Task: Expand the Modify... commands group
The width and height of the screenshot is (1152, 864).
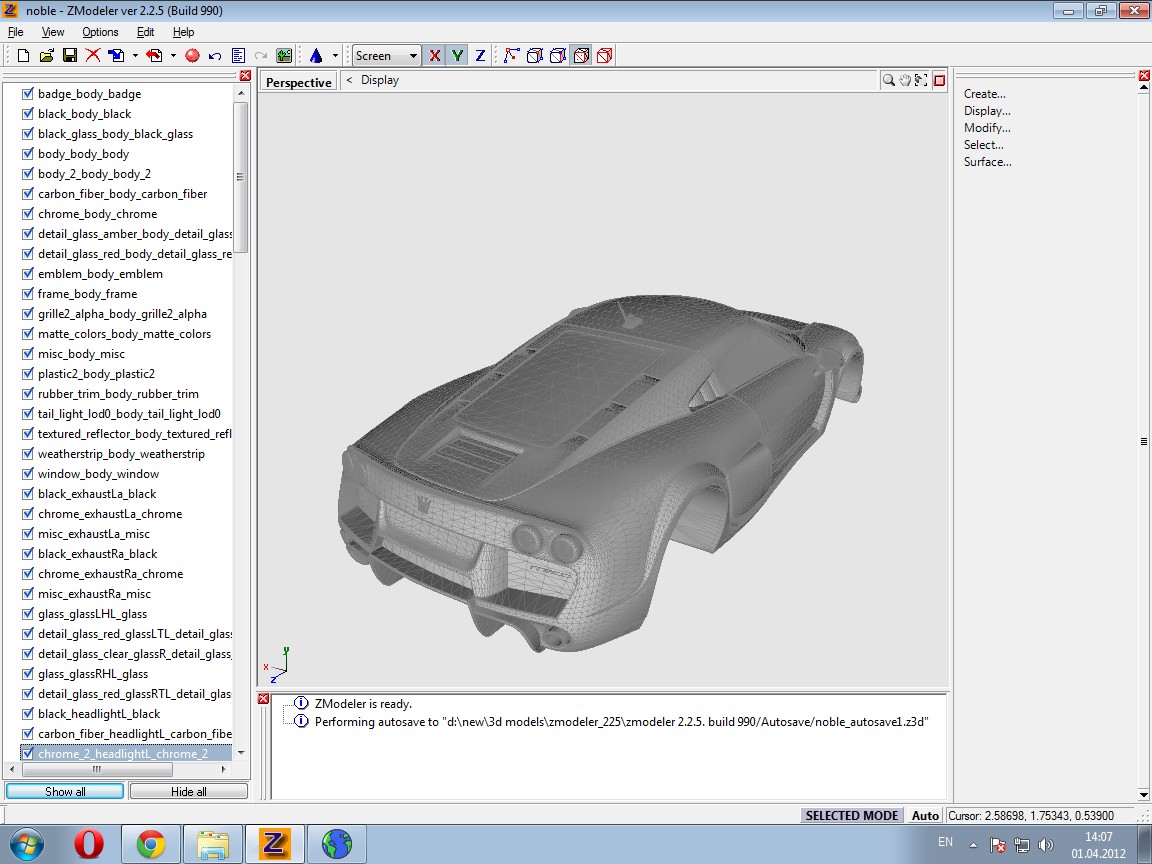Action: pos(987,128)
